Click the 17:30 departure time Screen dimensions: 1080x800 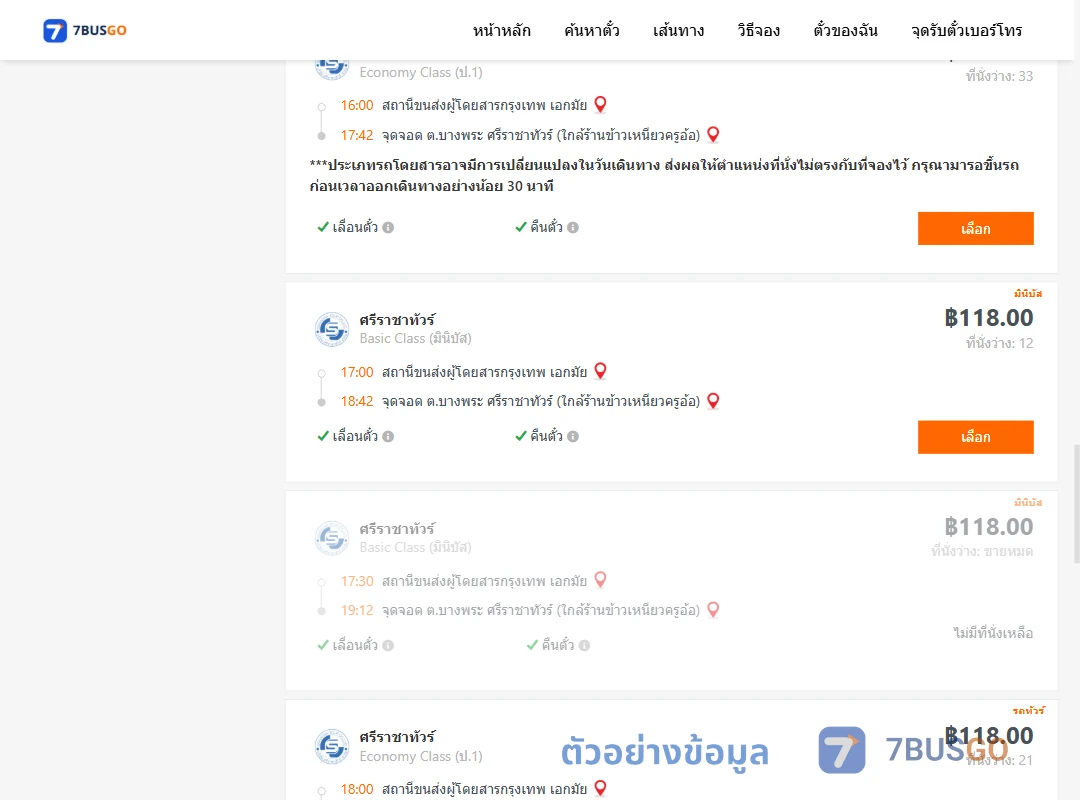coord(357,581)
